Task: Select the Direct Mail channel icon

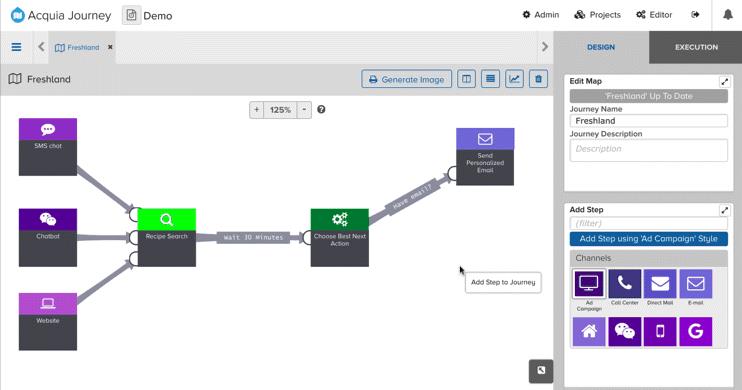Action: point(660,284)
